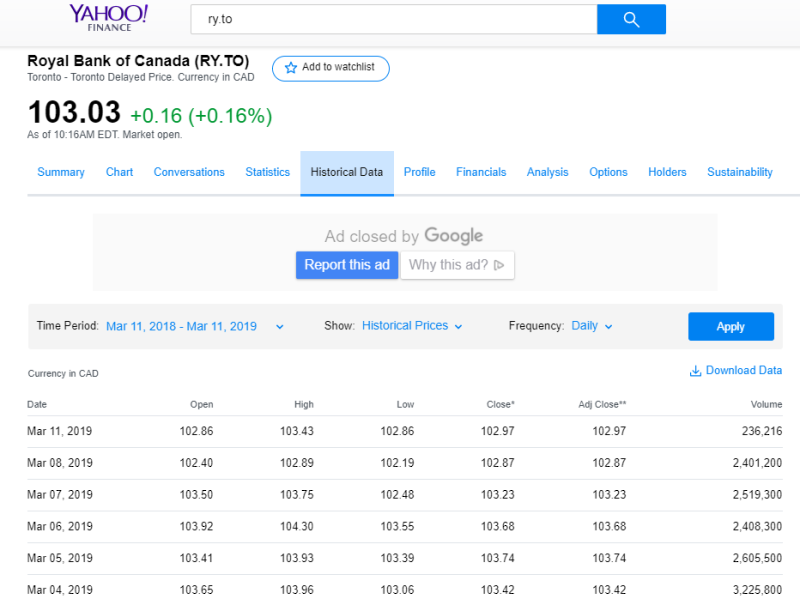The width and height of the screenshot is (800, 605).
Task: Click the play-triangle icon beside Why this ad
Action: point(499,265)
